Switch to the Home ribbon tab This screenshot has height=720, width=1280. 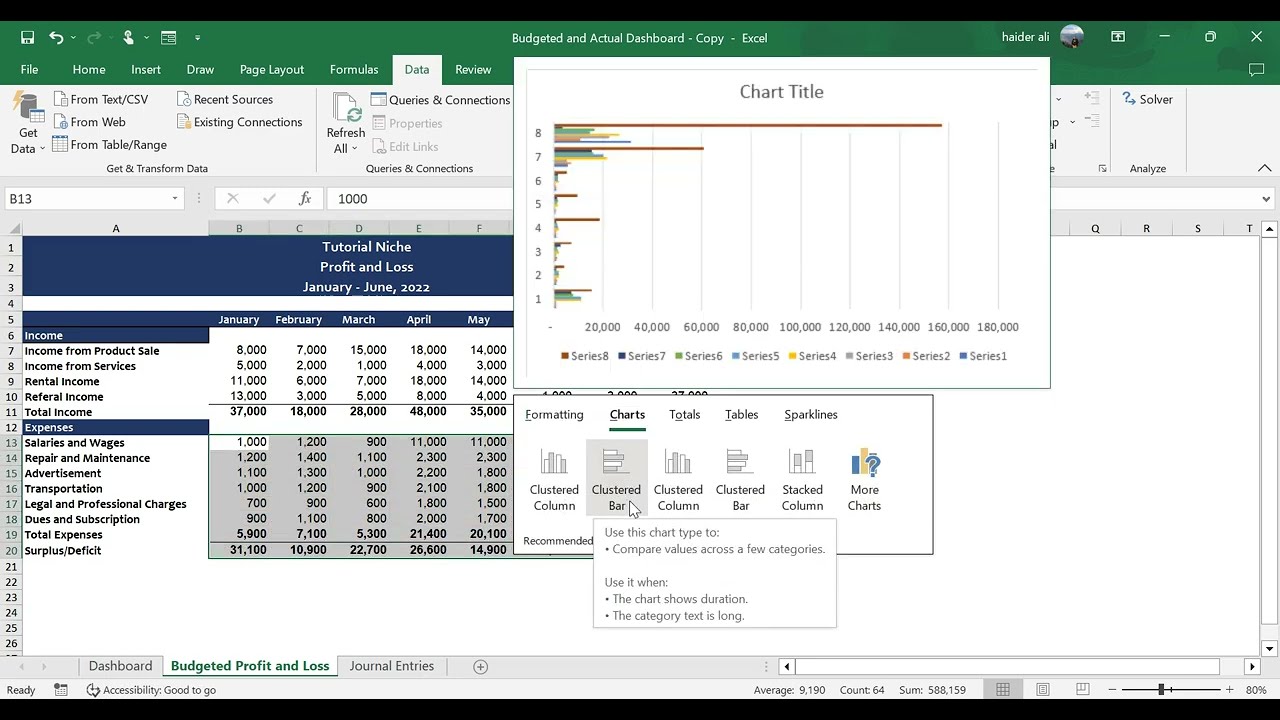[x=89, y=70]
